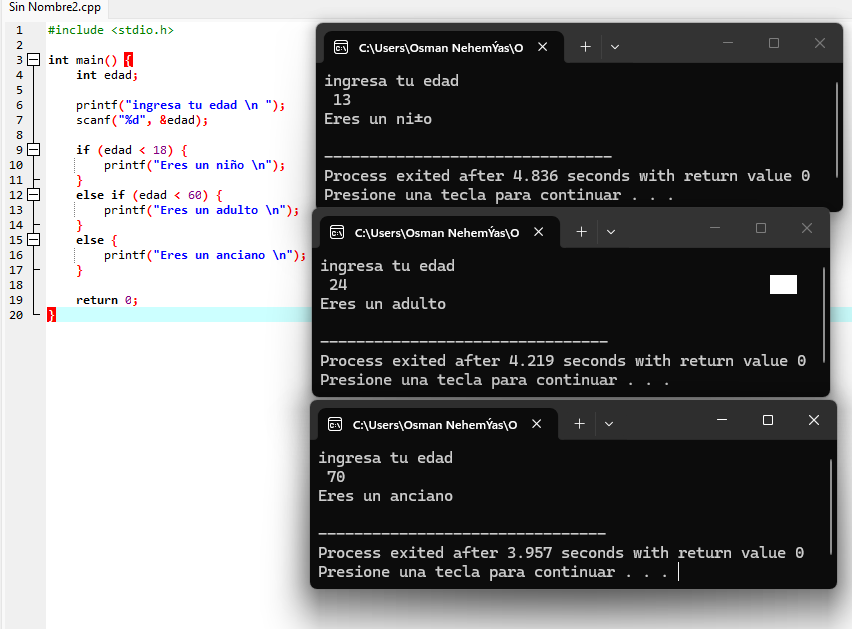Close the tab in the top console window
This screenshot has height=629, width=852.
[x=543, y=47]
